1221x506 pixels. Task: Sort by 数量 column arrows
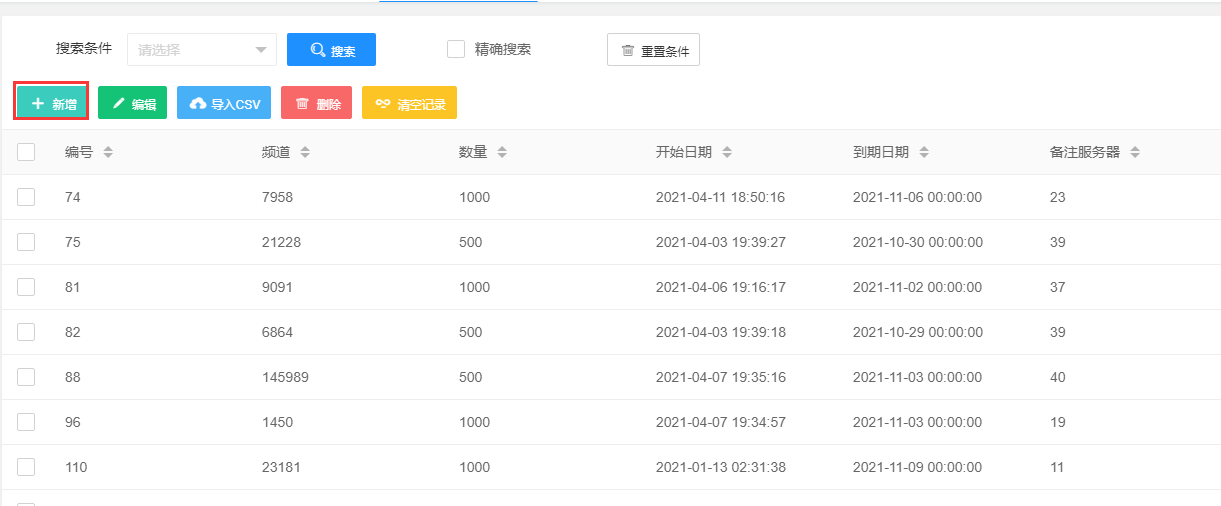502,152
